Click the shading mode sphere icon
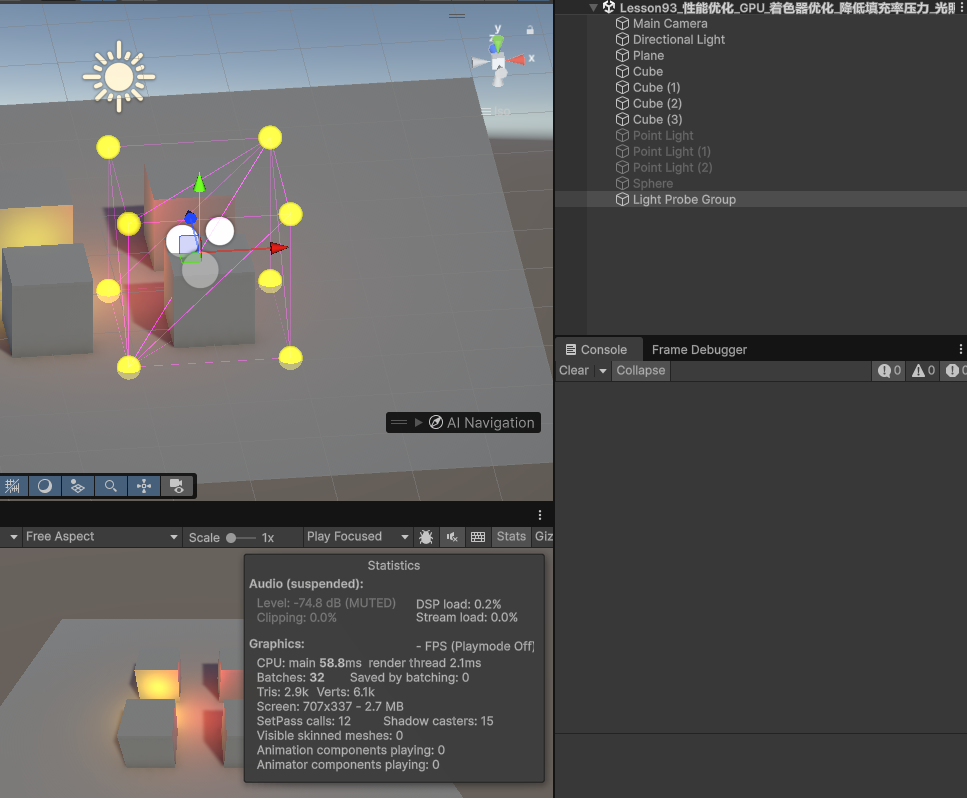 click(x=45, y=486)
